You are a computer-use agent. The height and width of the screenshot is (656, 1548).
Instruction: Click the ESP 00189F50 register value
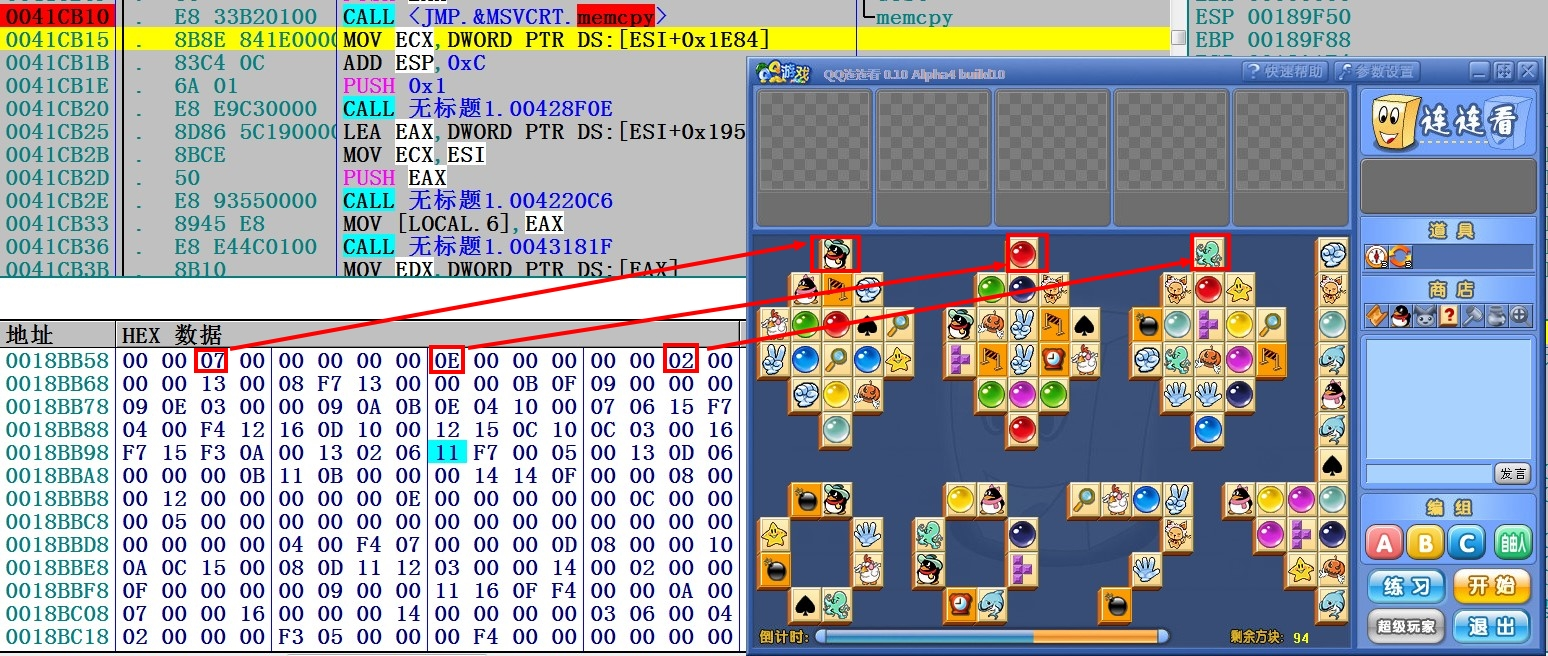1273,17
